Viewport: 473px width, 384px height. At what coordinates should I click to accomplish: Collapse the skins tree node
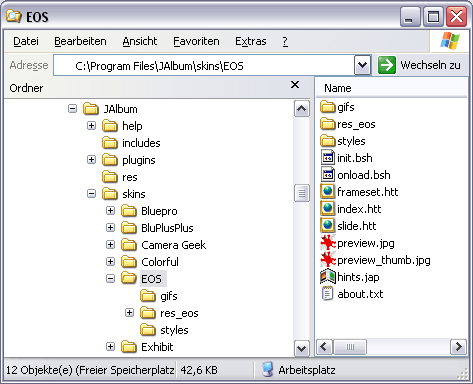91,194
